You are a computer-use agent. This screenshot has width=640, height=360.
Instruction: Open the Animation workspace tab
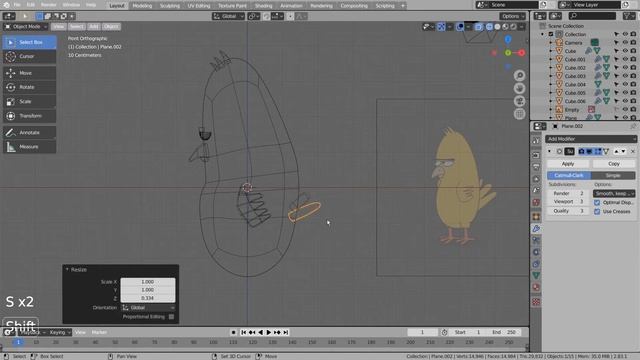291,6
